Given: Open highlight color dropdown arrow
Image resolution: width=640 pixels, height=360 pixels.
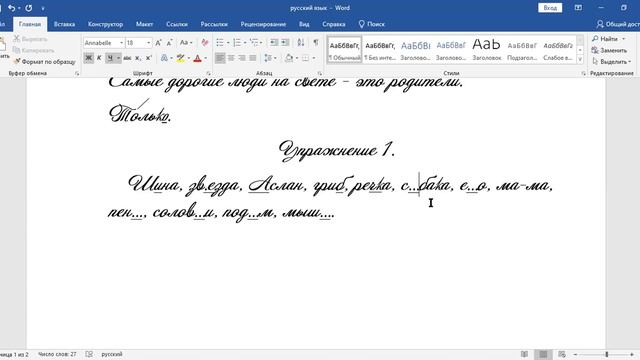Looking at the screenshot, I should [x=188, y=58].
